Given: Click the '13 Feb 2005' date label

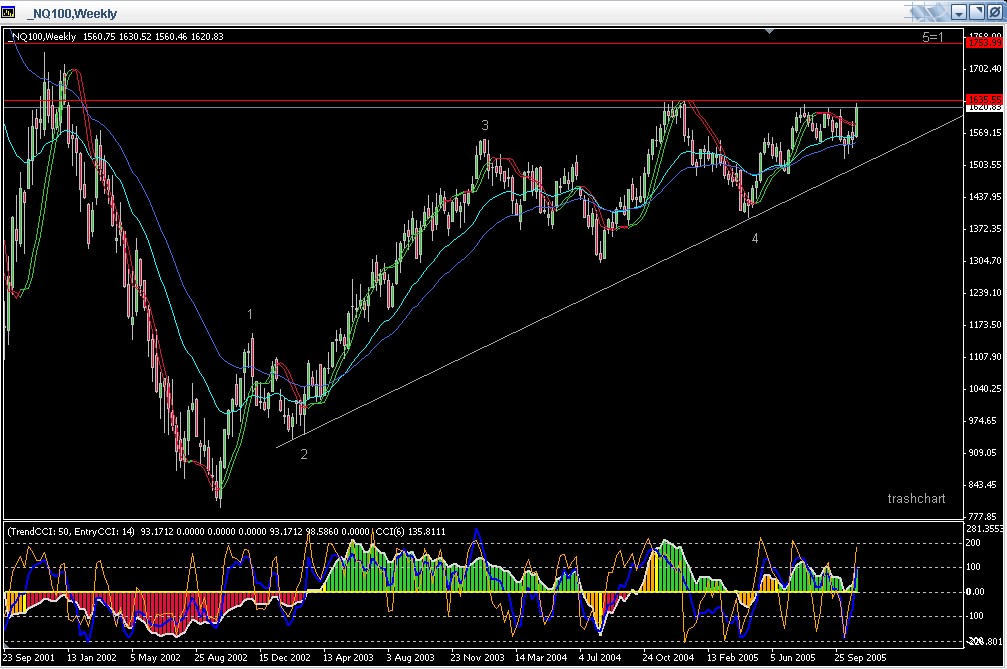Looking at the screenshot, I should tap(732, 657).
